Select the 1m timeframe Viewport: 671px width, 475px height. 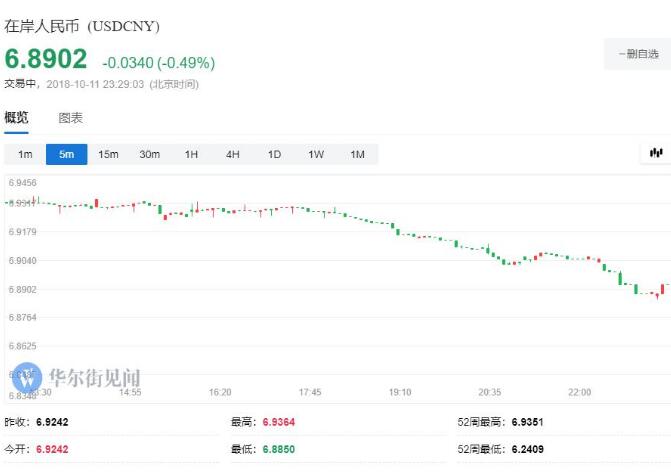coord(25,154)
